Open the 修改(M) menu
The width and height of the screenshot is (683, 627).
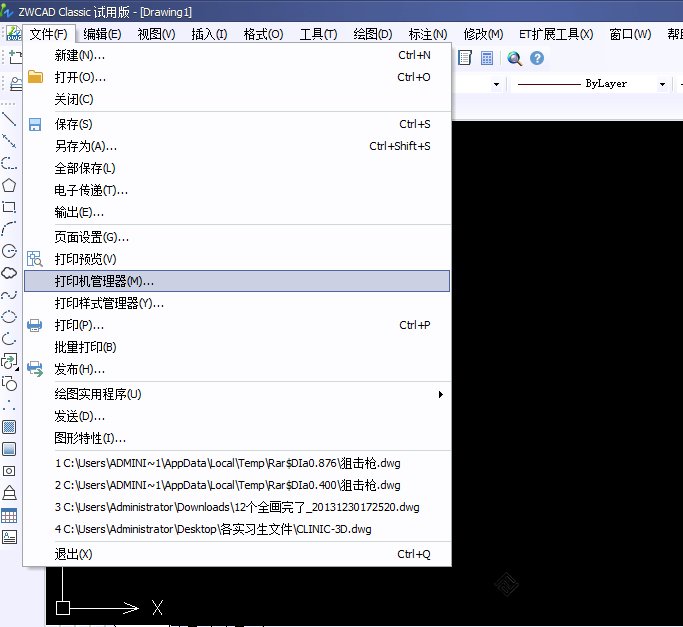click(484, 34)
